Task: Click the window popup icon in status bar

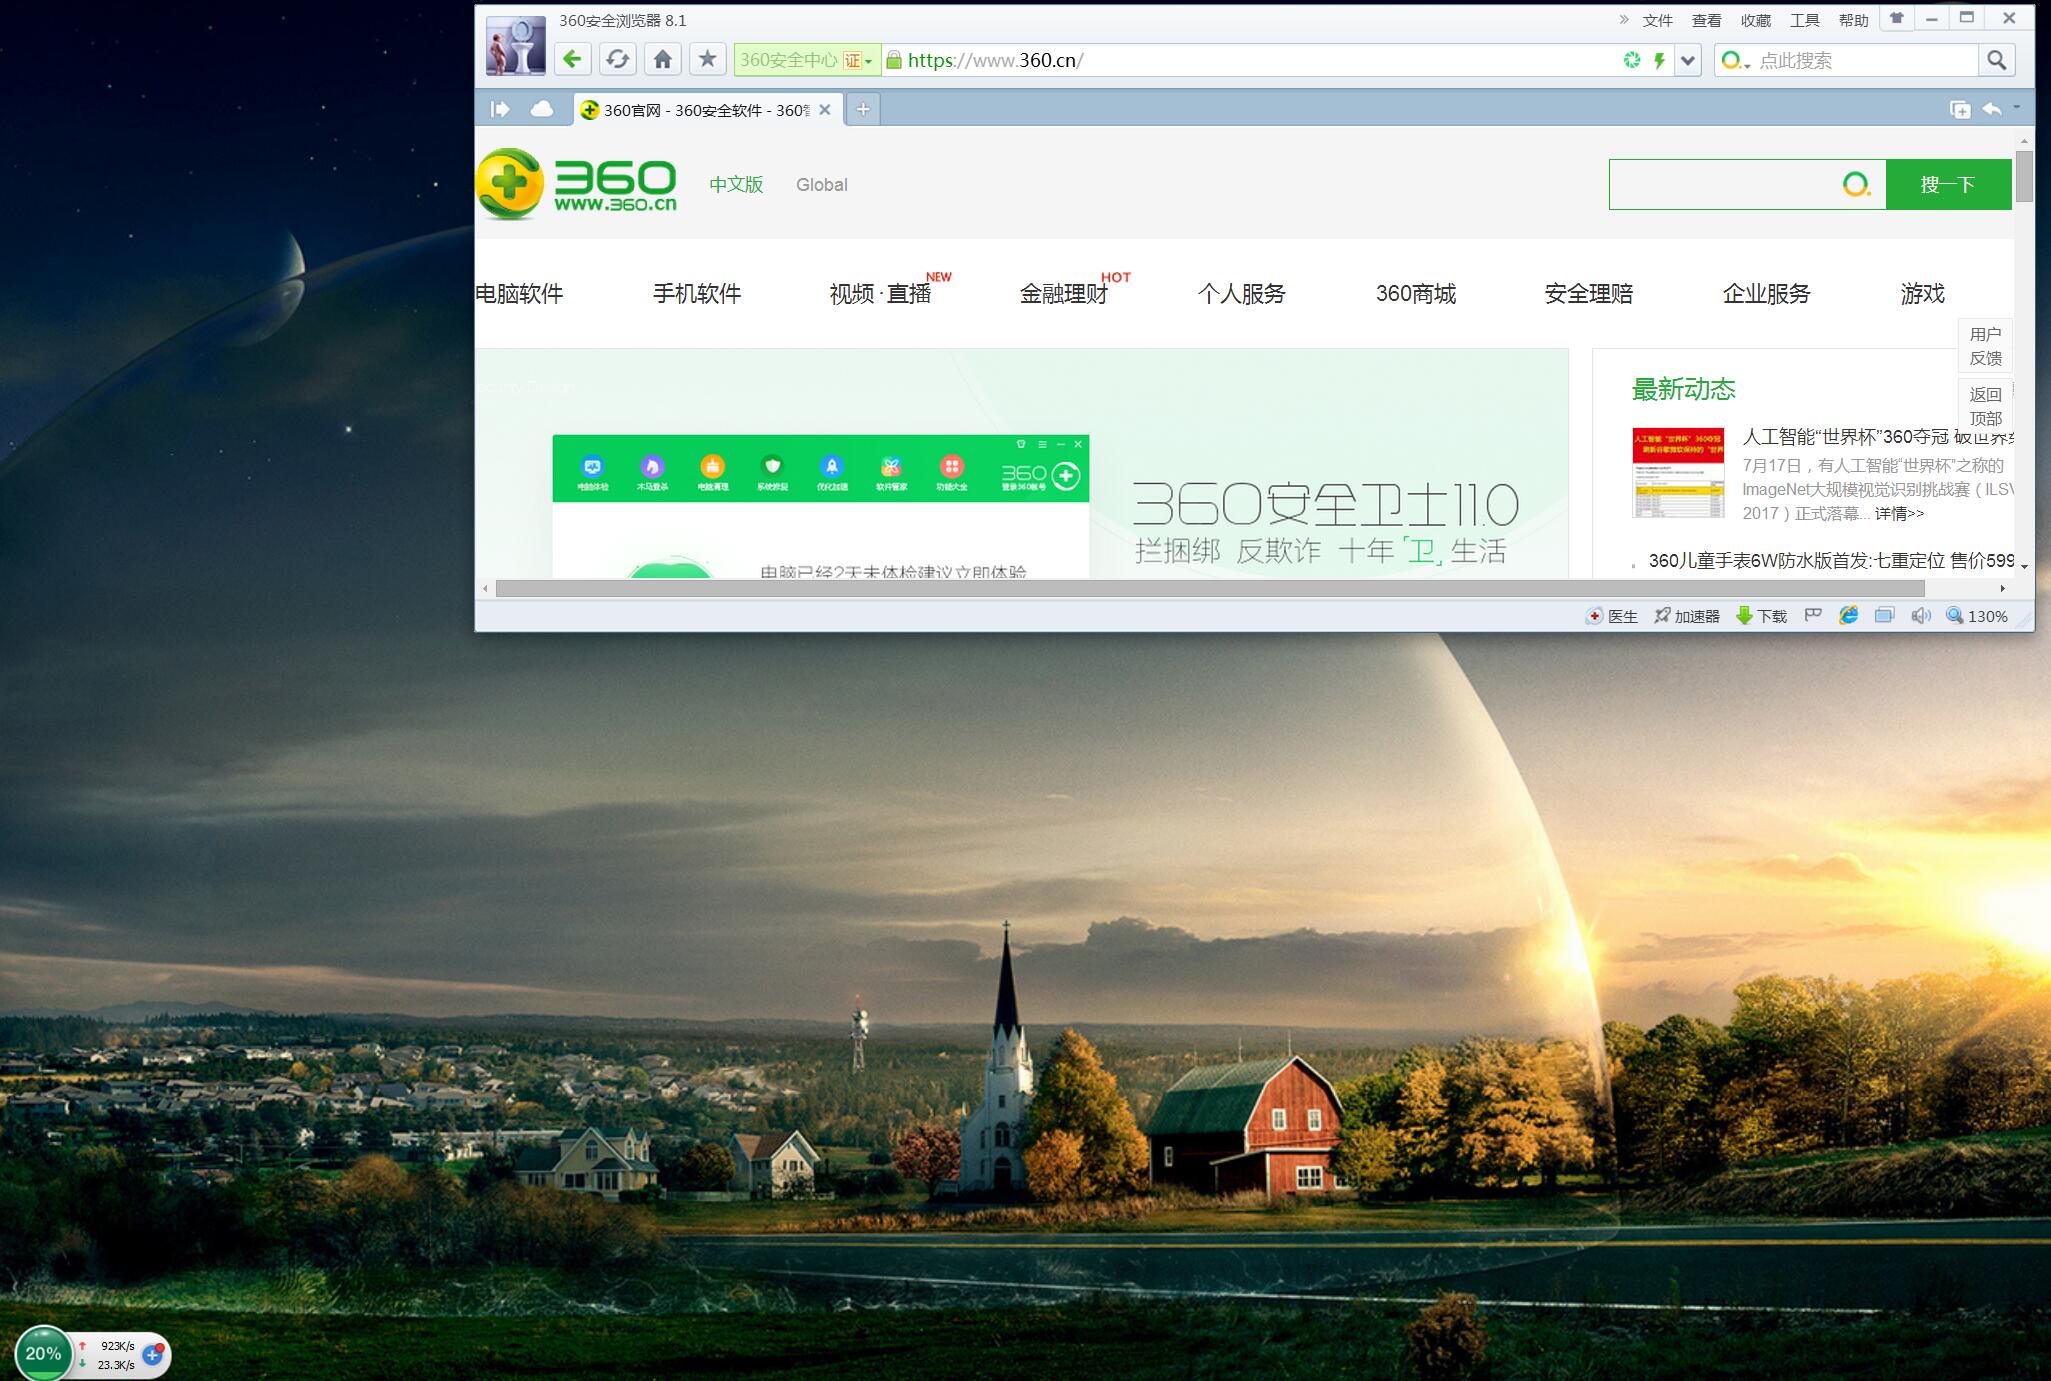Action: (x=1884, y=615)
